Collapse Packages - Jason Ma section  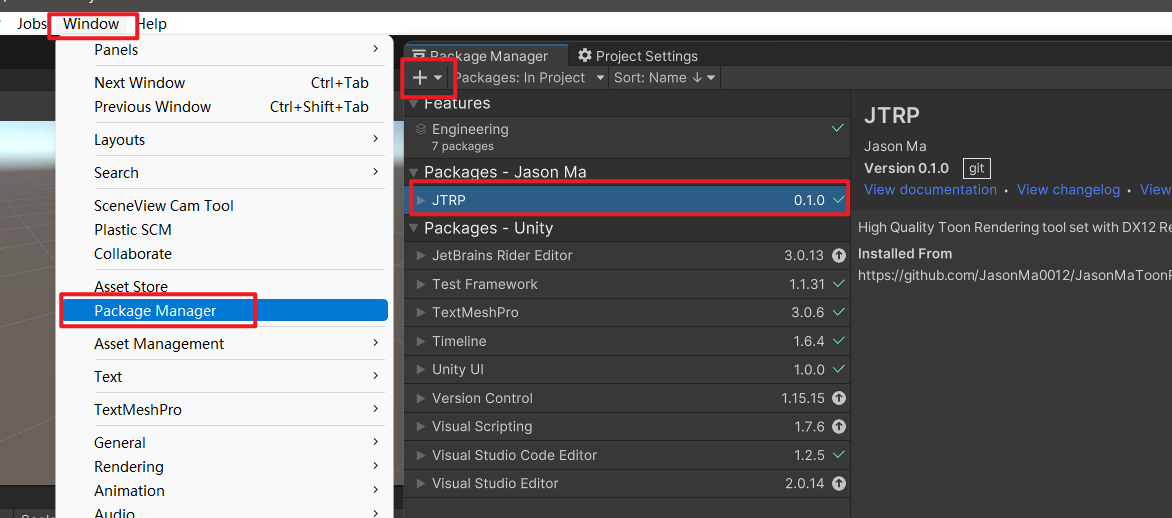click(x=414, y=172)
